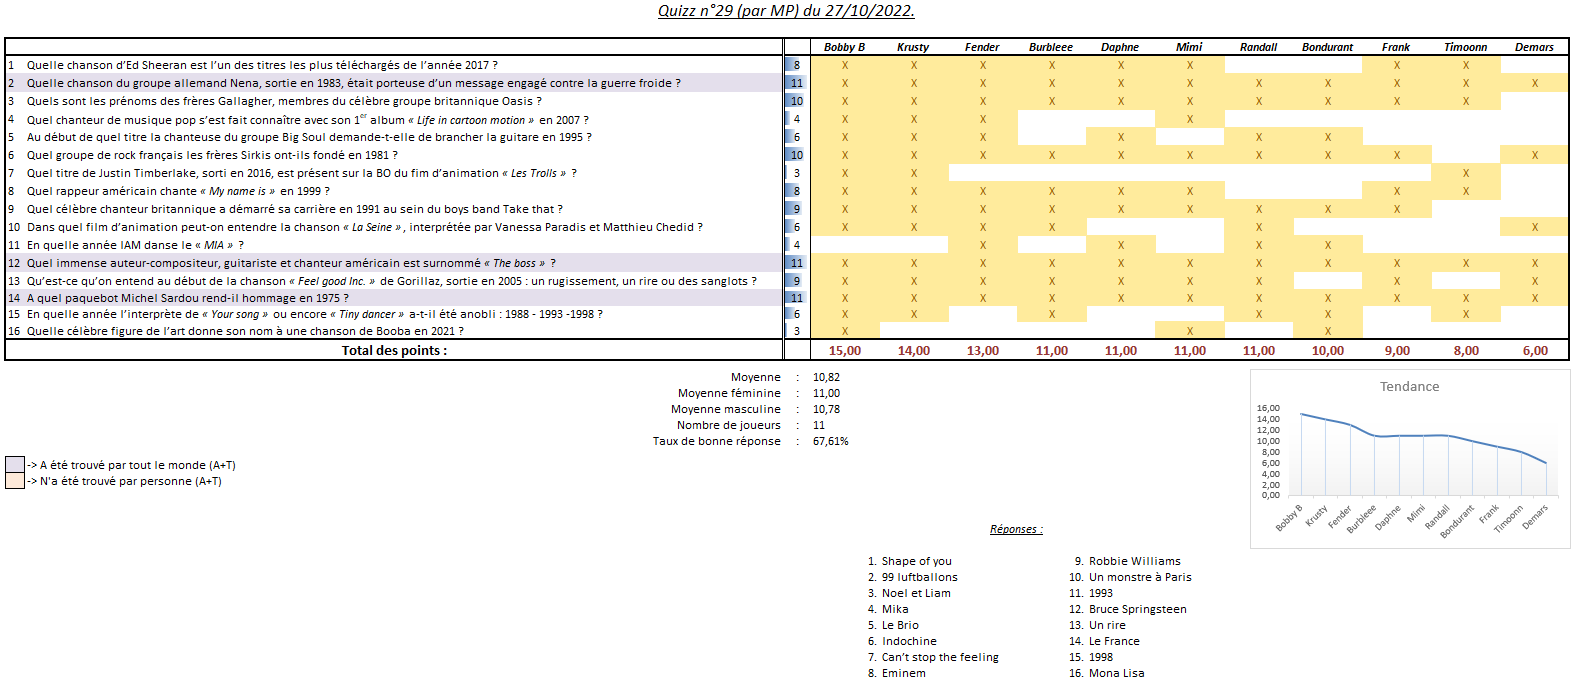Click Bobby B's total 15,00
1576x683 pixels.
click(845, 351)
